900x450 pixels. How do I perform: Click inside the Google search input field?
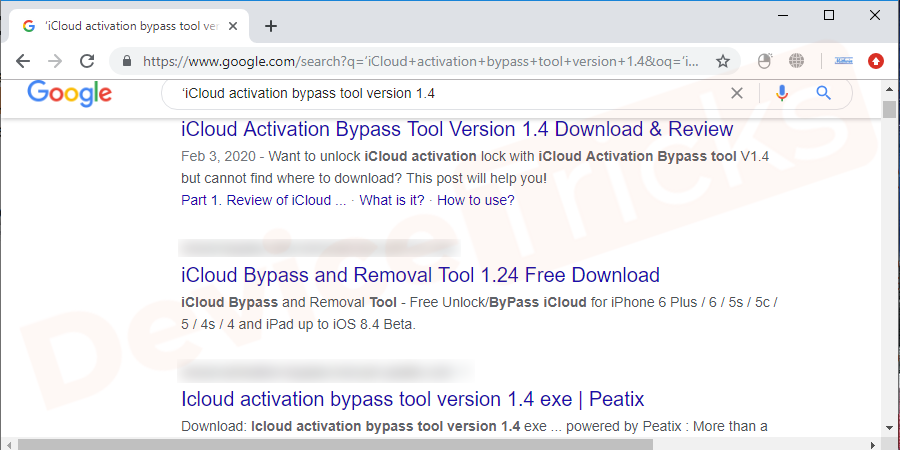450,93
